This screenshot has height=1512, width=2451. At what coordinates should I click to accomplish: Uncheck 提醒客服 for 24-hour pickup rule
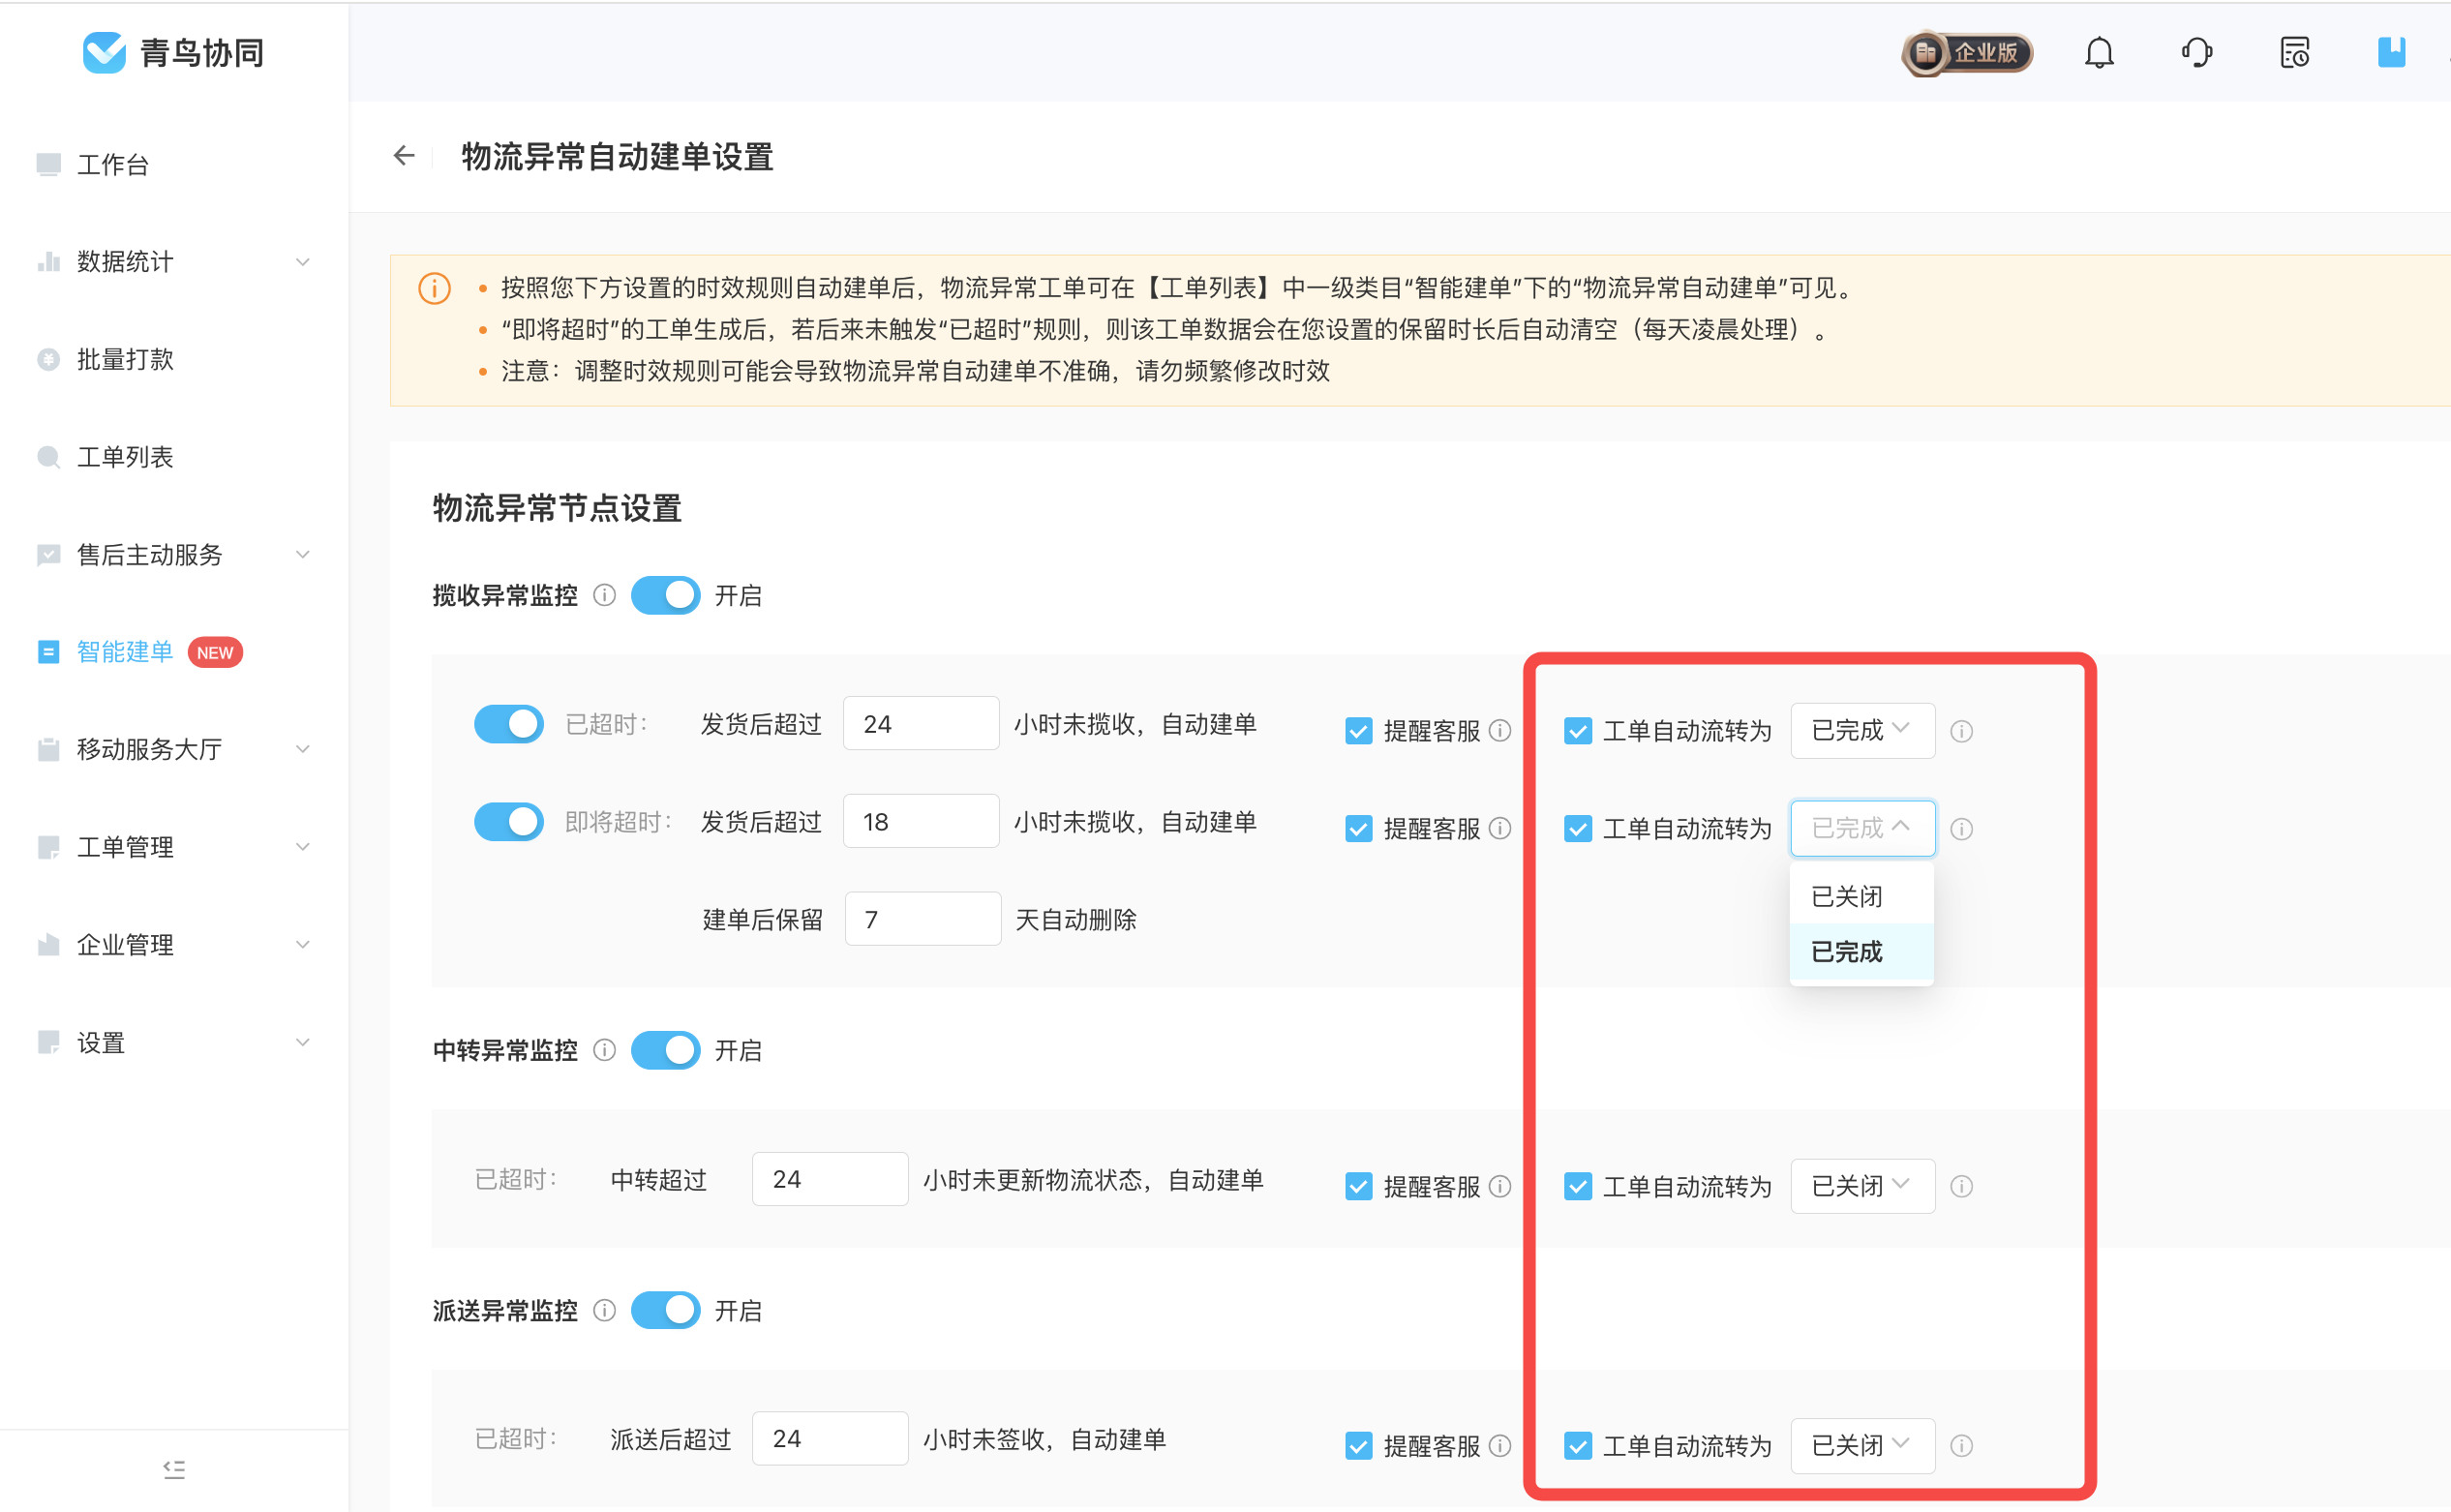coord(1358,731)
